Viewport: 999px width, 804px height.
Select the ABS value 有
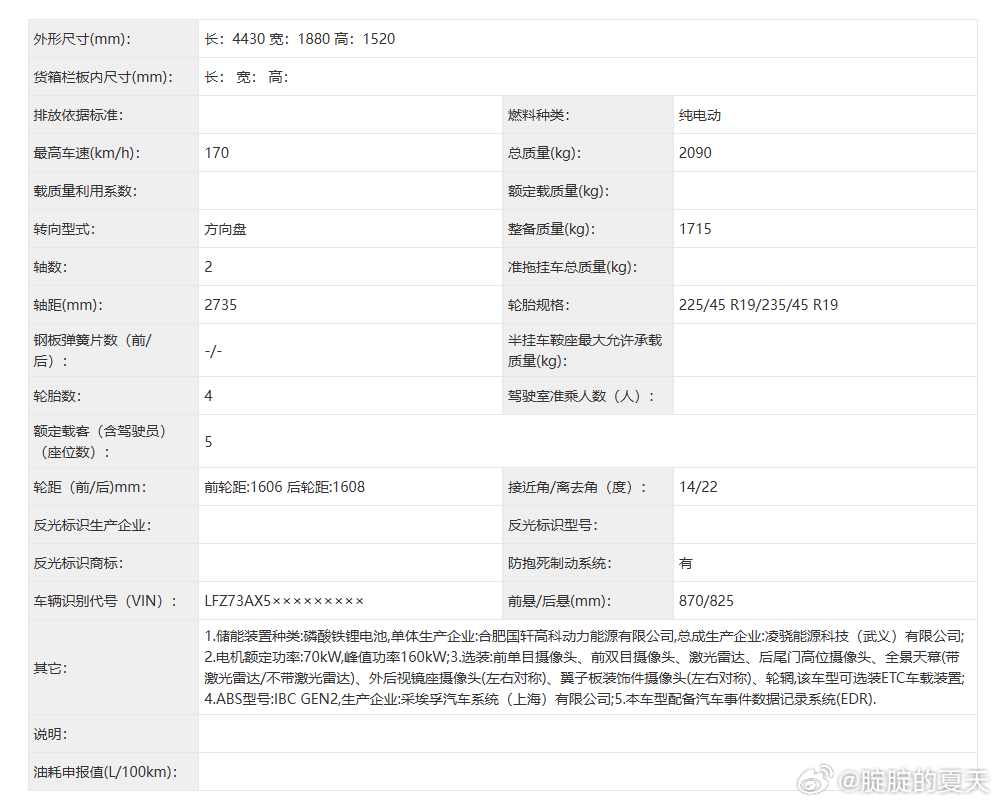686,563
